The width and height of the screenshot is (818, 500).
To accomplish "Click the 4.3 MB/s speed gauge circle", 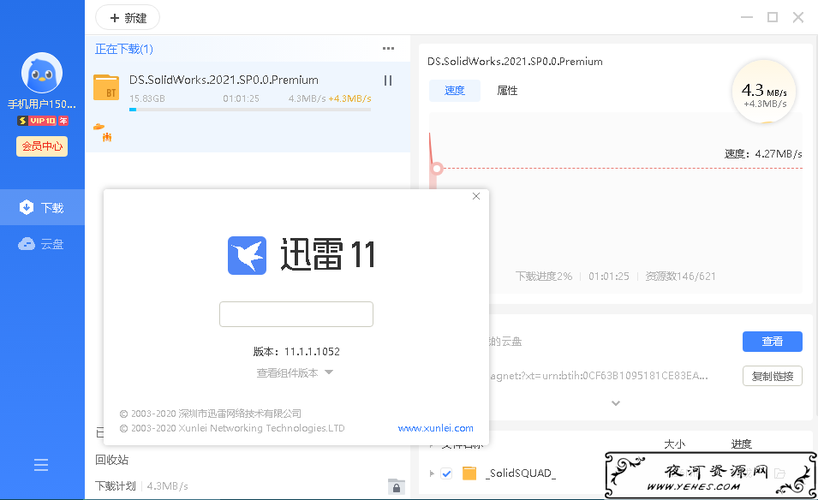I will (764, 92).
